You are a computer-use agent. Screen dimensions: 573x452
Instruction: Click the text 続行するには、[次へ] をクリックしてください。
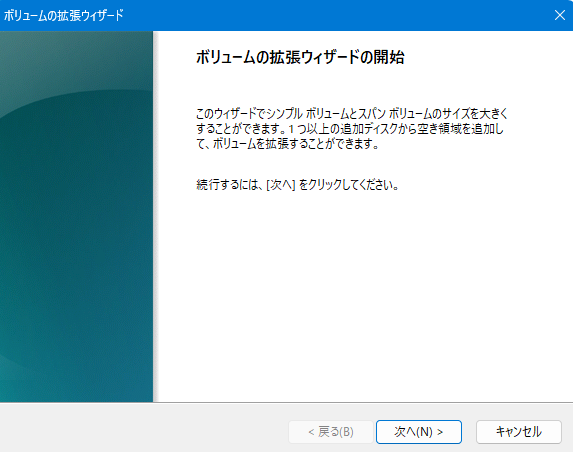[297, 185]
